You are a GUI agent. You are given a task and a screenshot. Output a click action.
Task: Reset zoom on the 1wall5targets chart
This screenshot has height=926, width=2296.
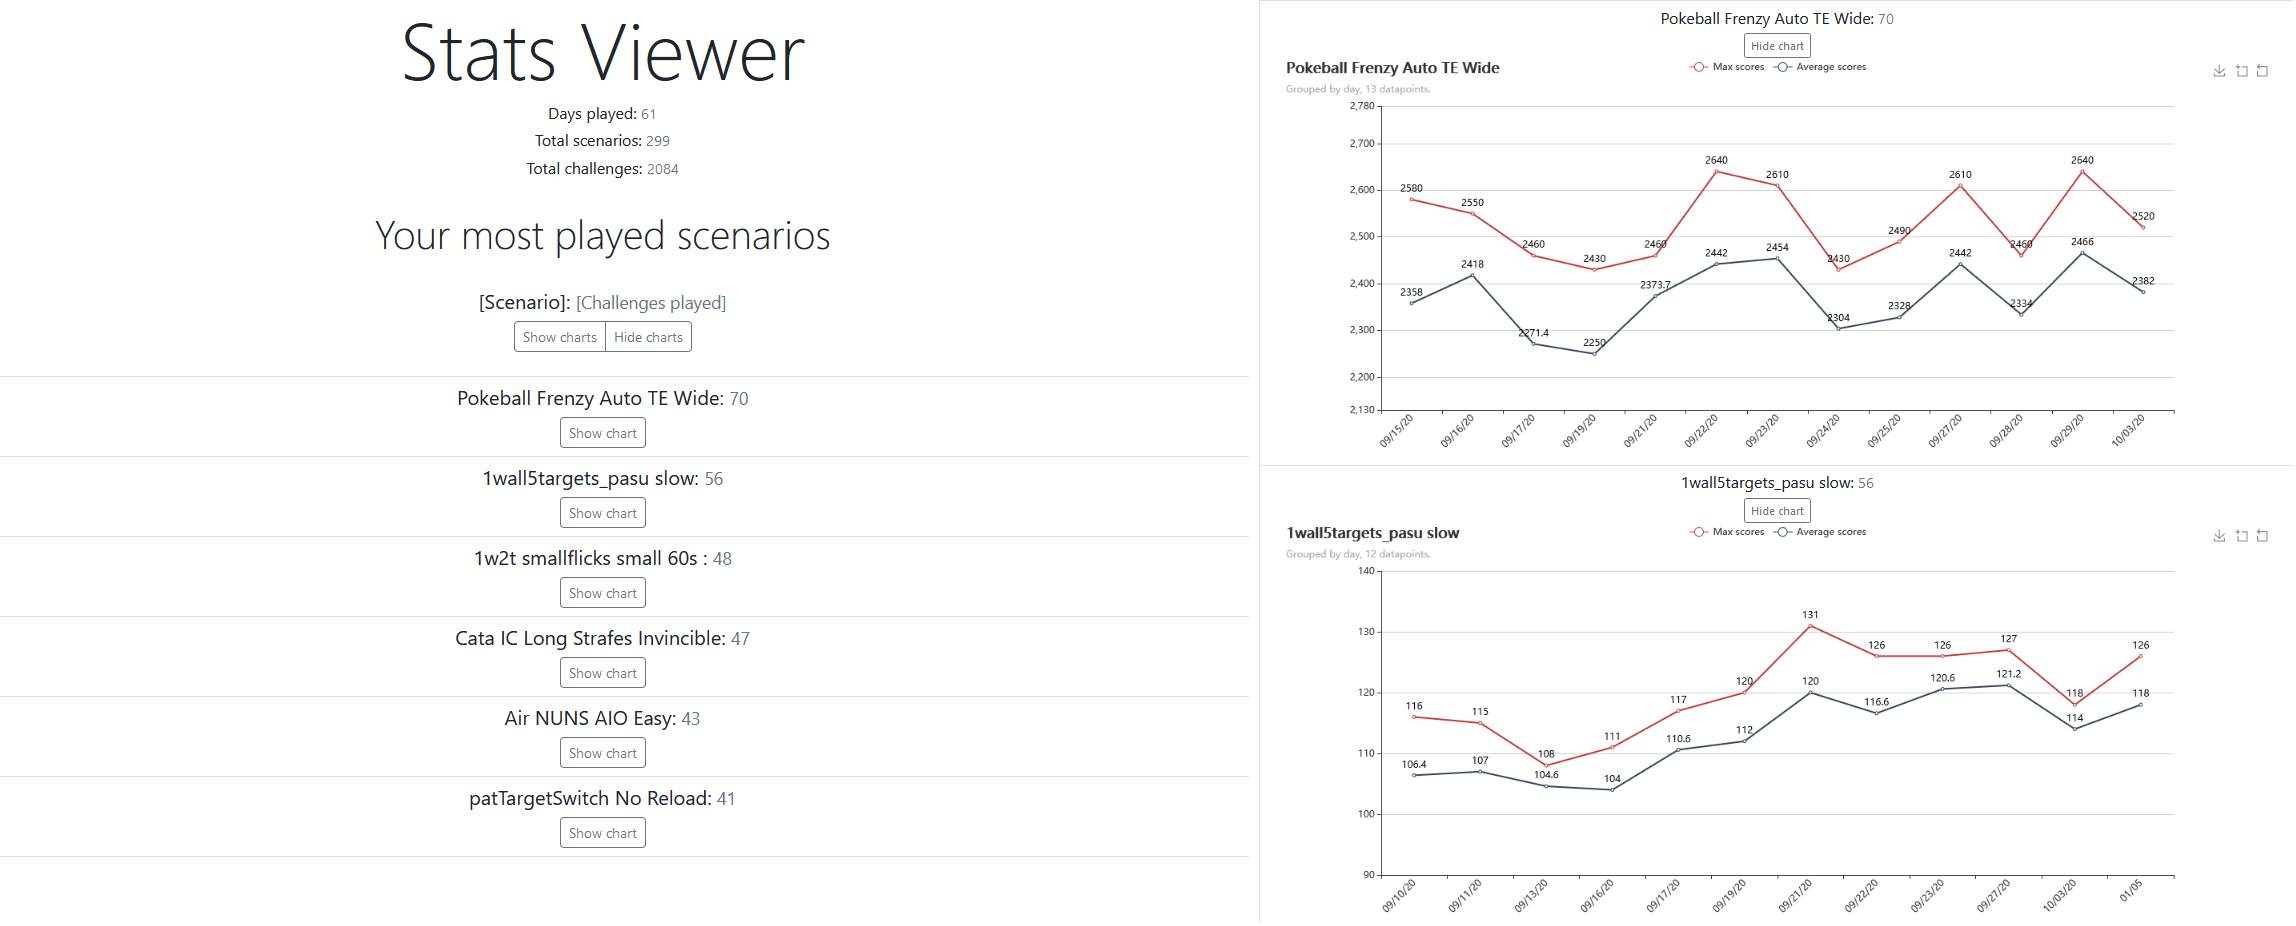coord(2262,536)
